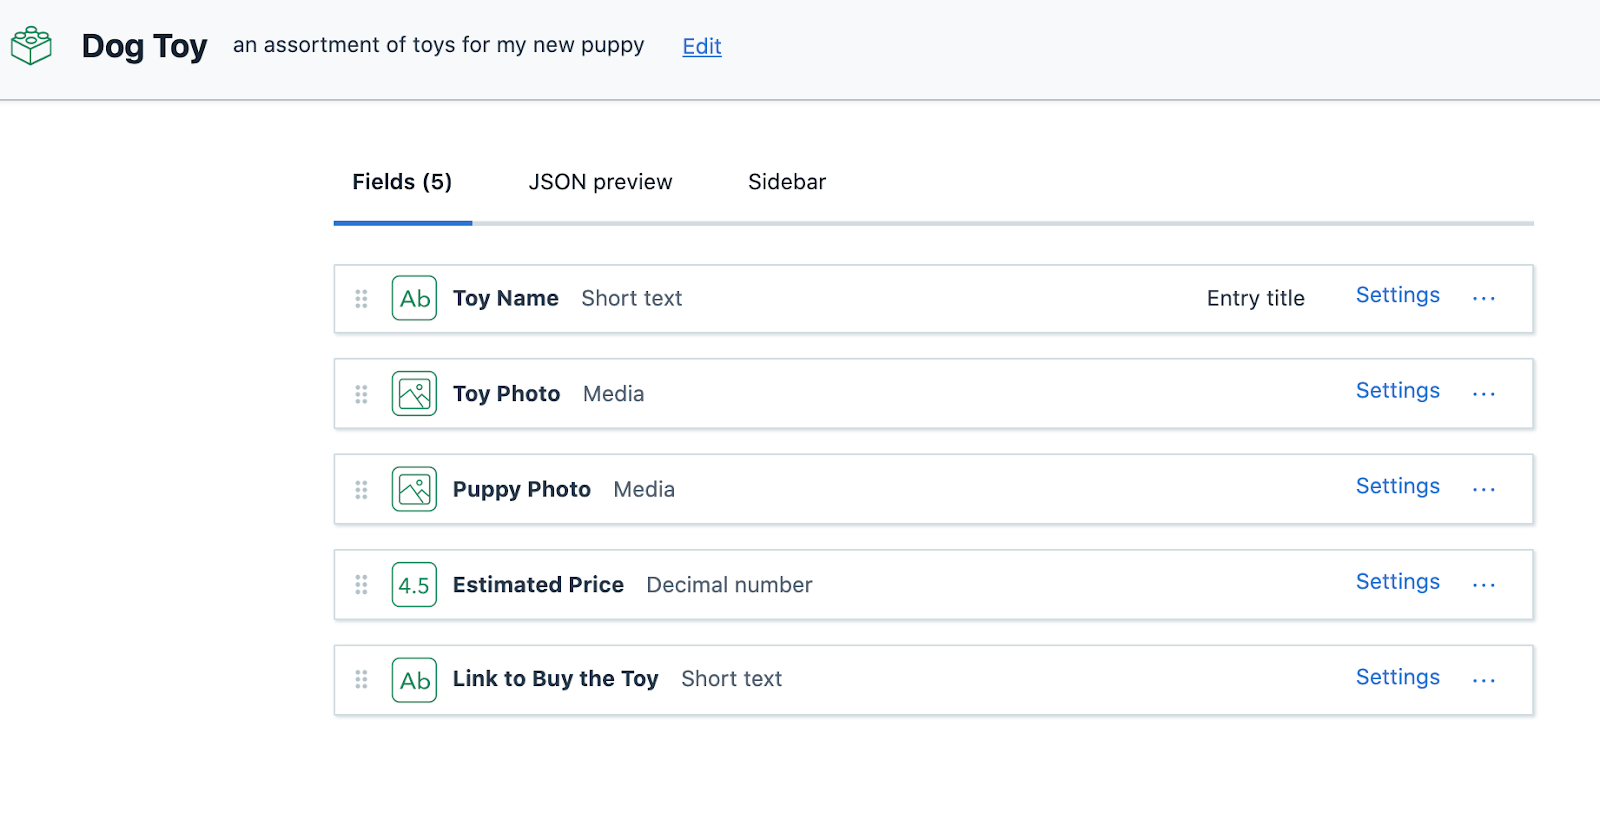Click 'Media' label beside Puppy Photo
This screenshot has width=1600, height=813.
(x=644, y=489)
